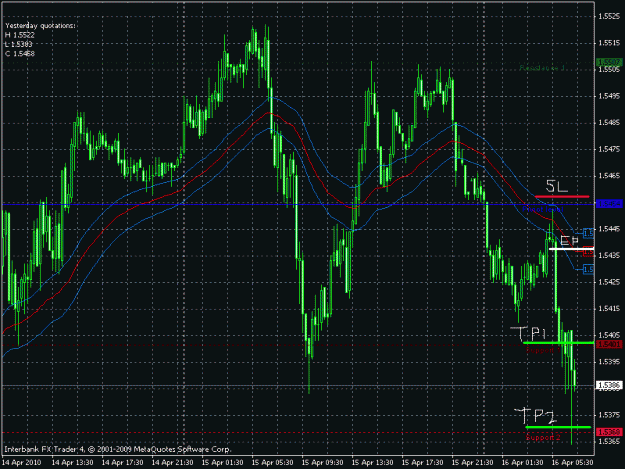Click the 1.5485 price axis label
This screenshot has width=625, height=469.
pyautogui.click(x=609, y=123)
